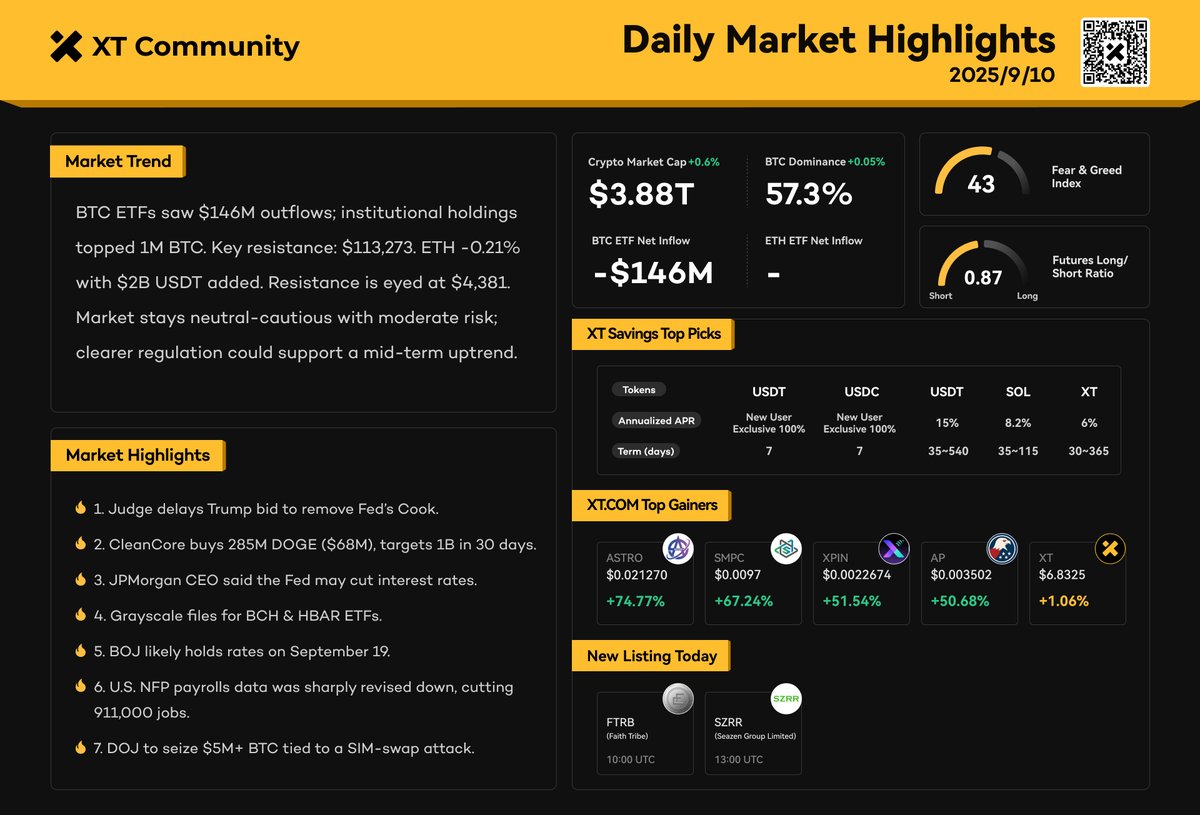The width and height of the screenshot is (1200, 815).
Task: Click the flame icon beside the JPMorgan CEO highlight
Action: point(80,580)
